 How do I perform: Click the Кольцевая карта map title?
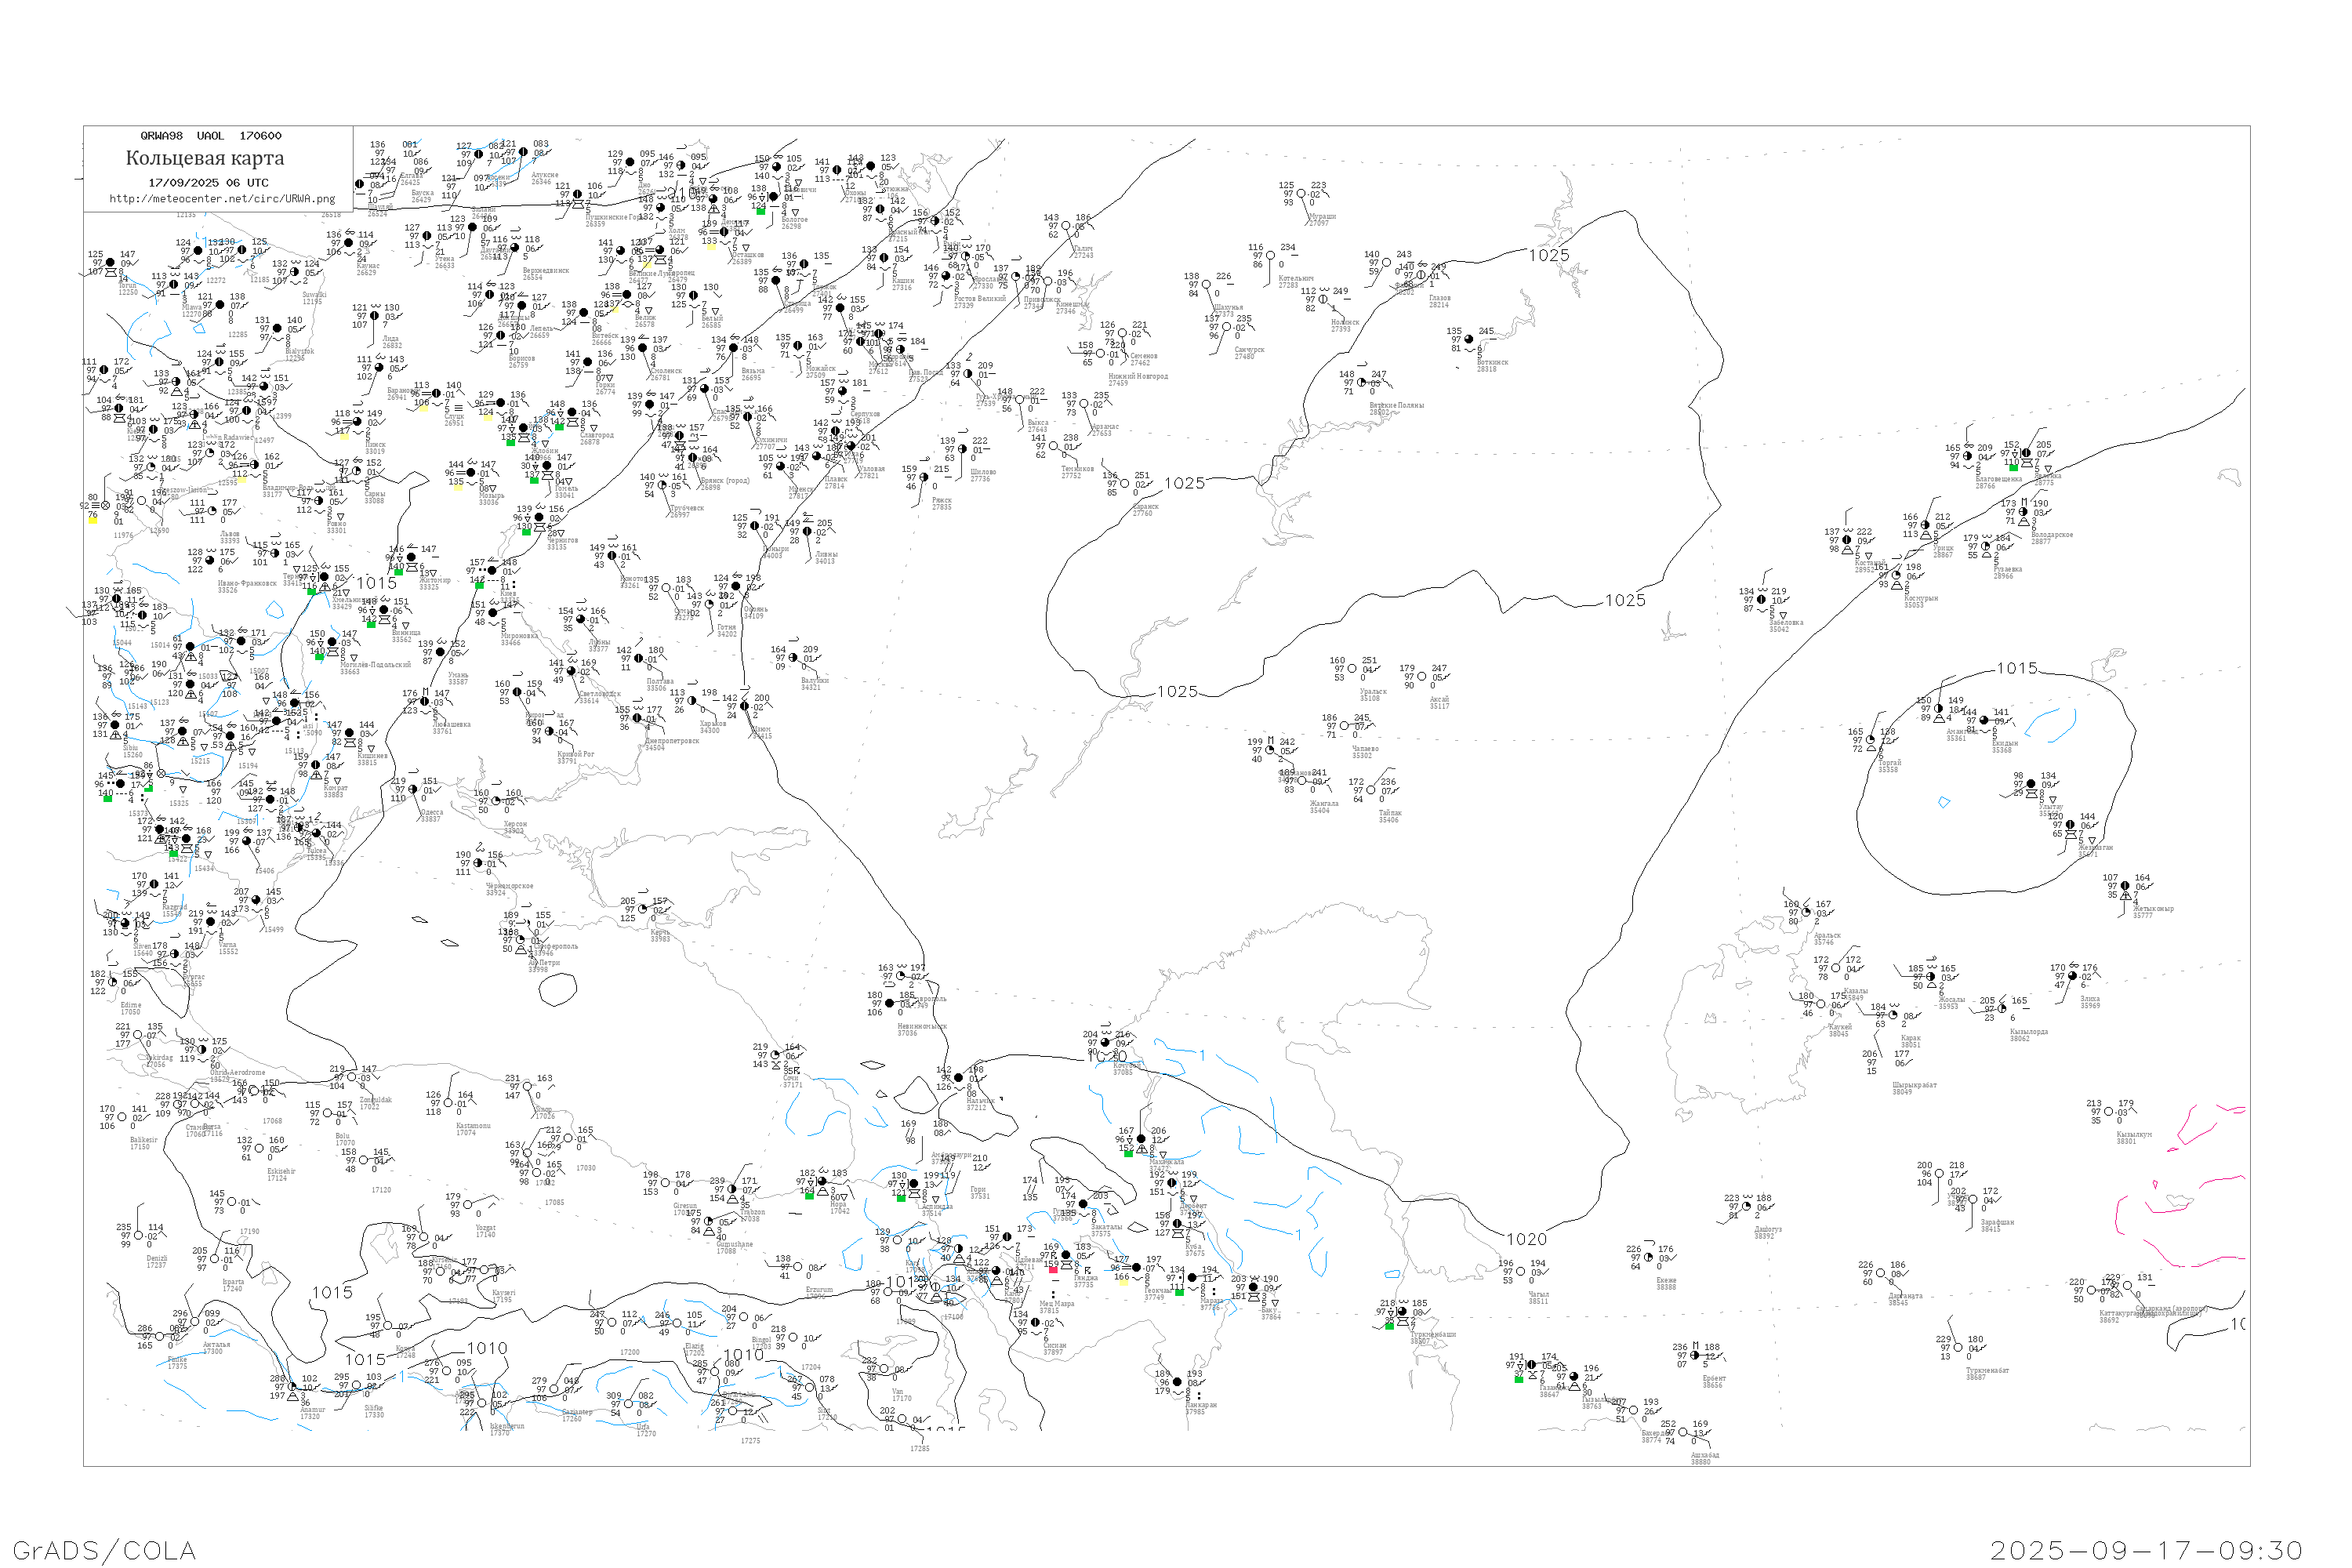[x=205, y=158]
